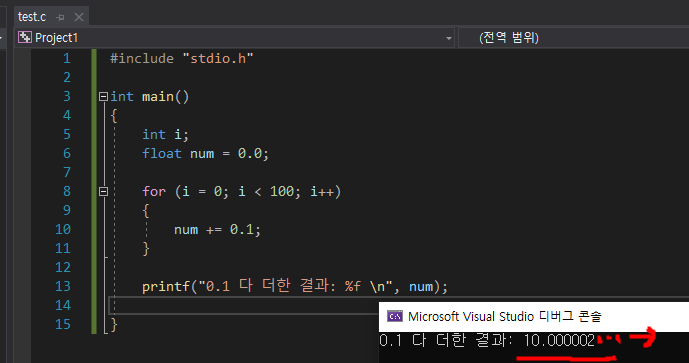Click the #include "stdio.h" line

(181, 58)
